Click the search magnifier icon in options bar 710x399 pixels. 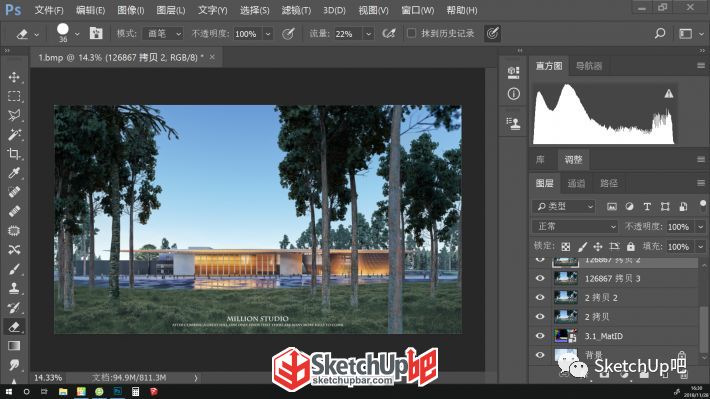(660, 33)
